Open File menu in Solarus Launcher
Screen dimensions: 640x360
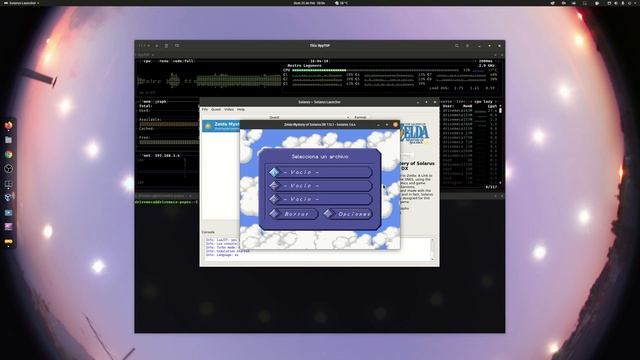click(205, 109)
